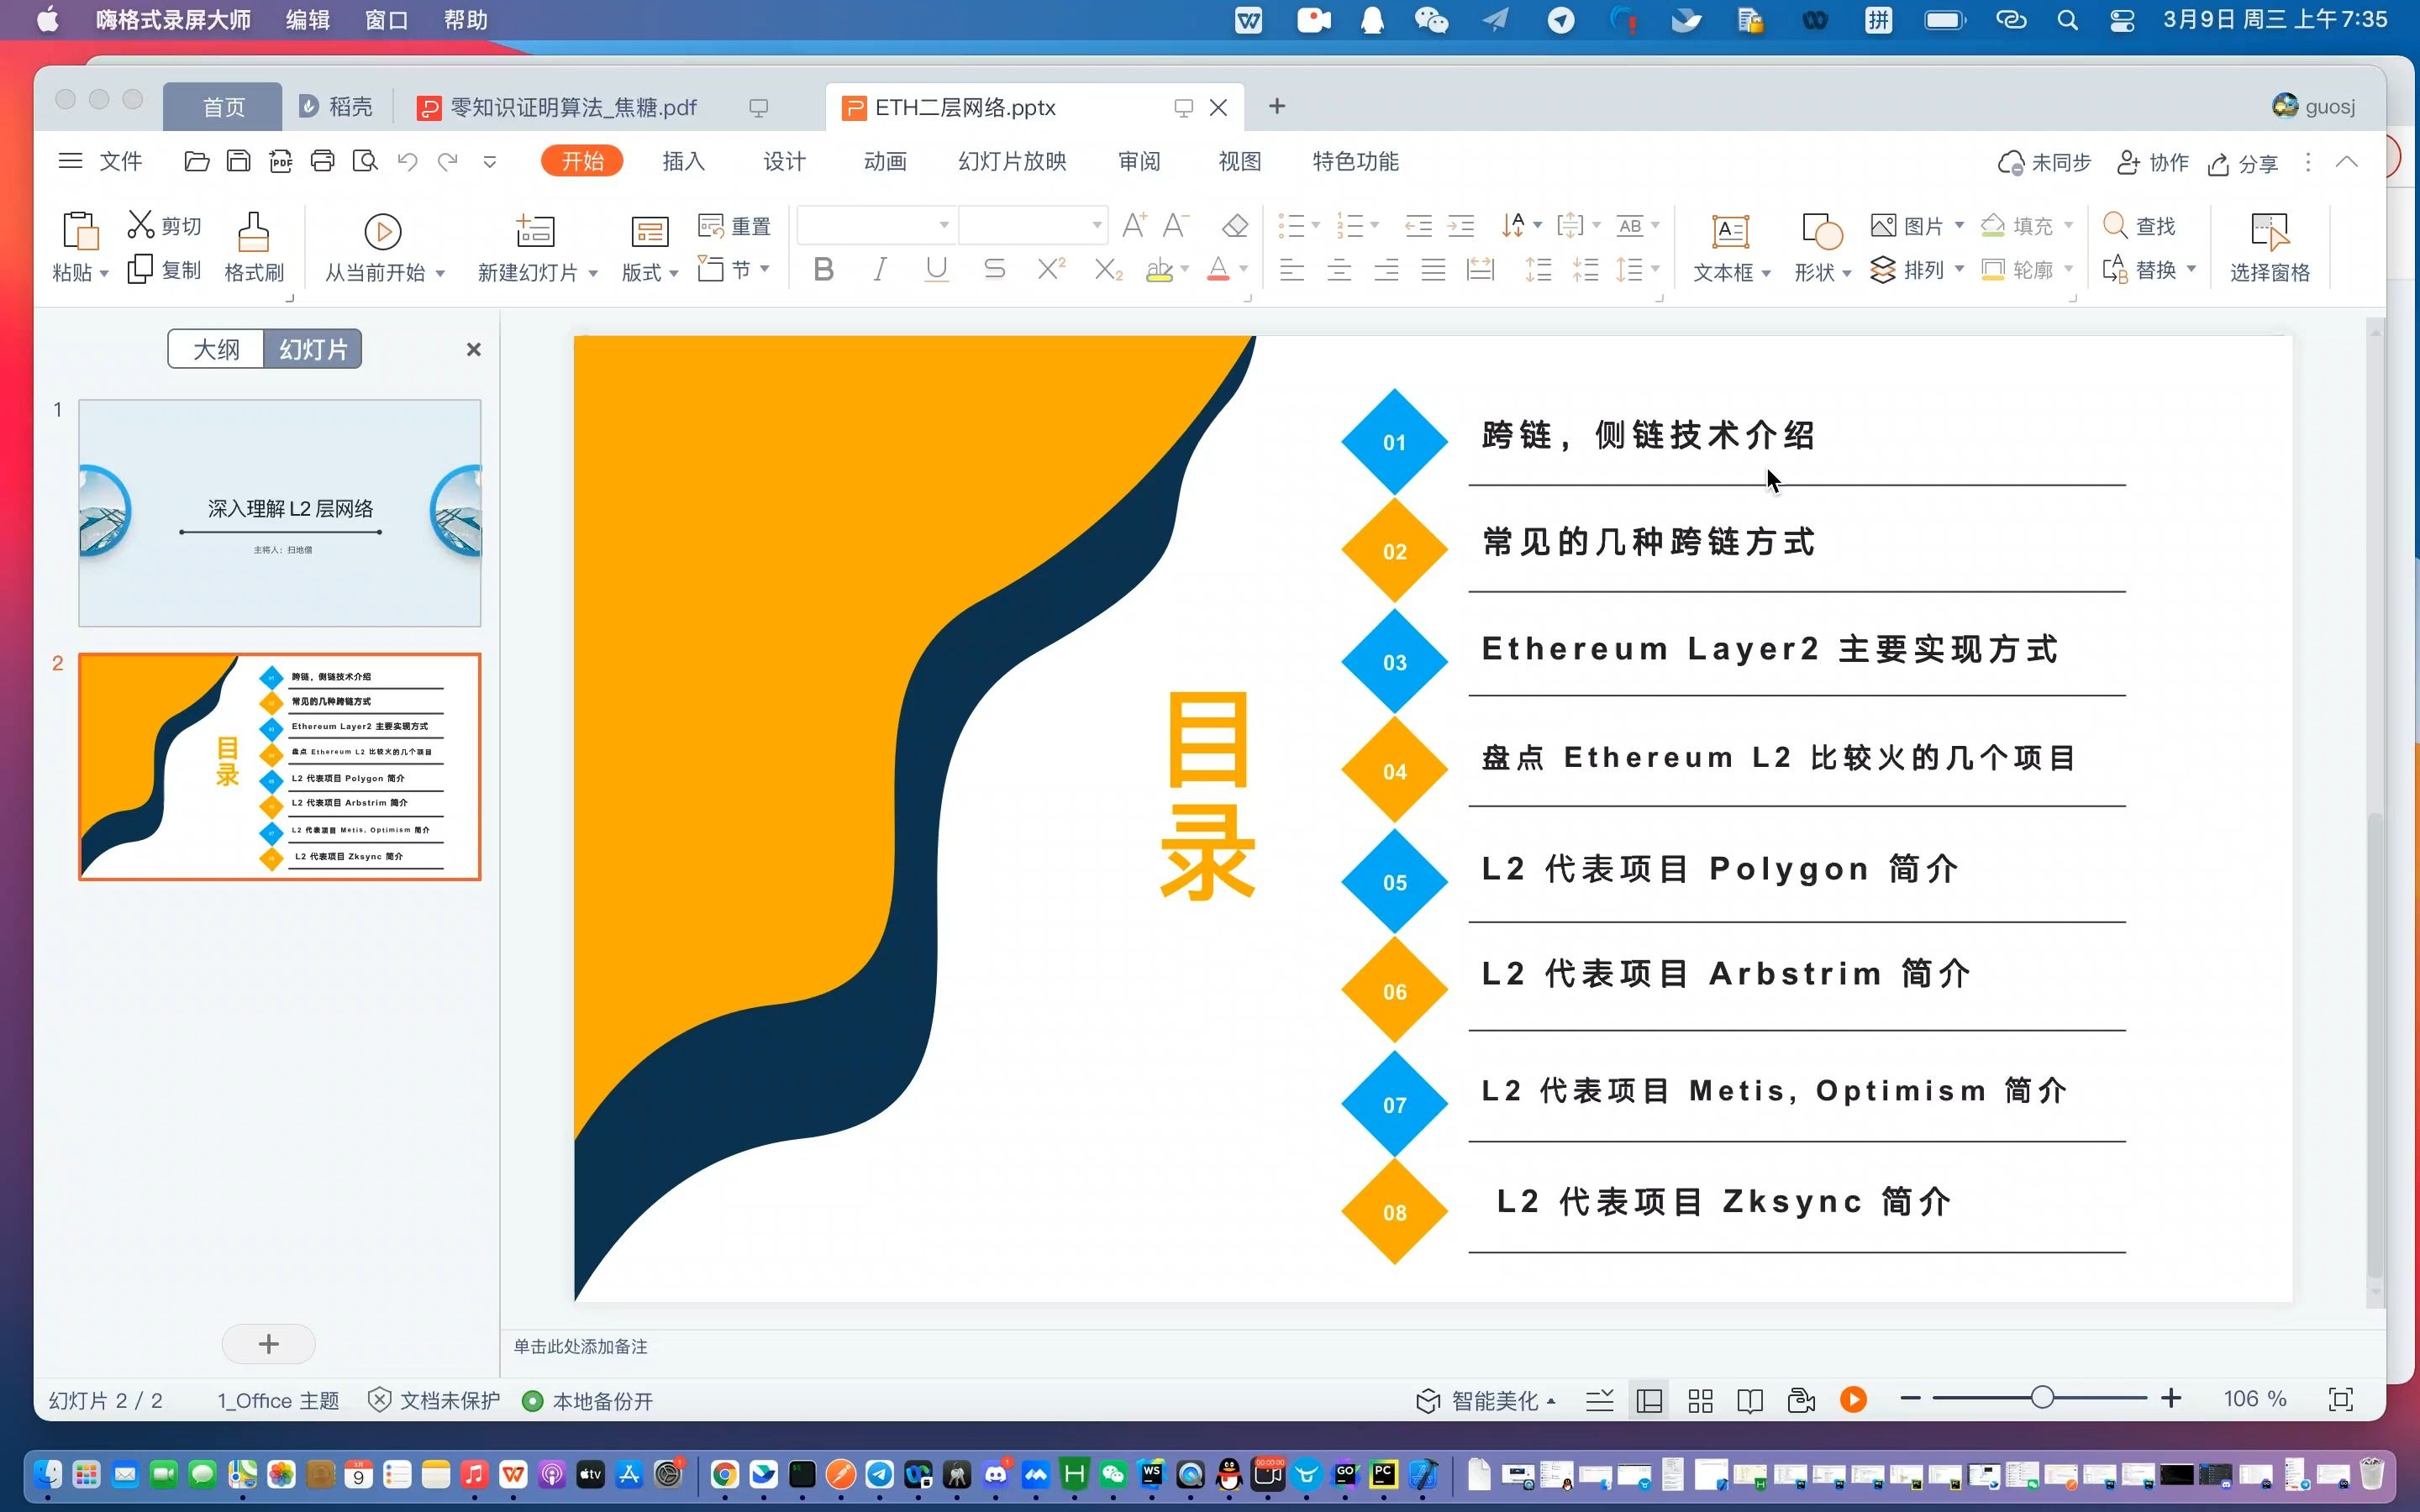This screenshot has width=2420, height=1512.
Task: Toggle notes pane icon in status bar
Action: pyautogui.click(x=1599, y=1400)
